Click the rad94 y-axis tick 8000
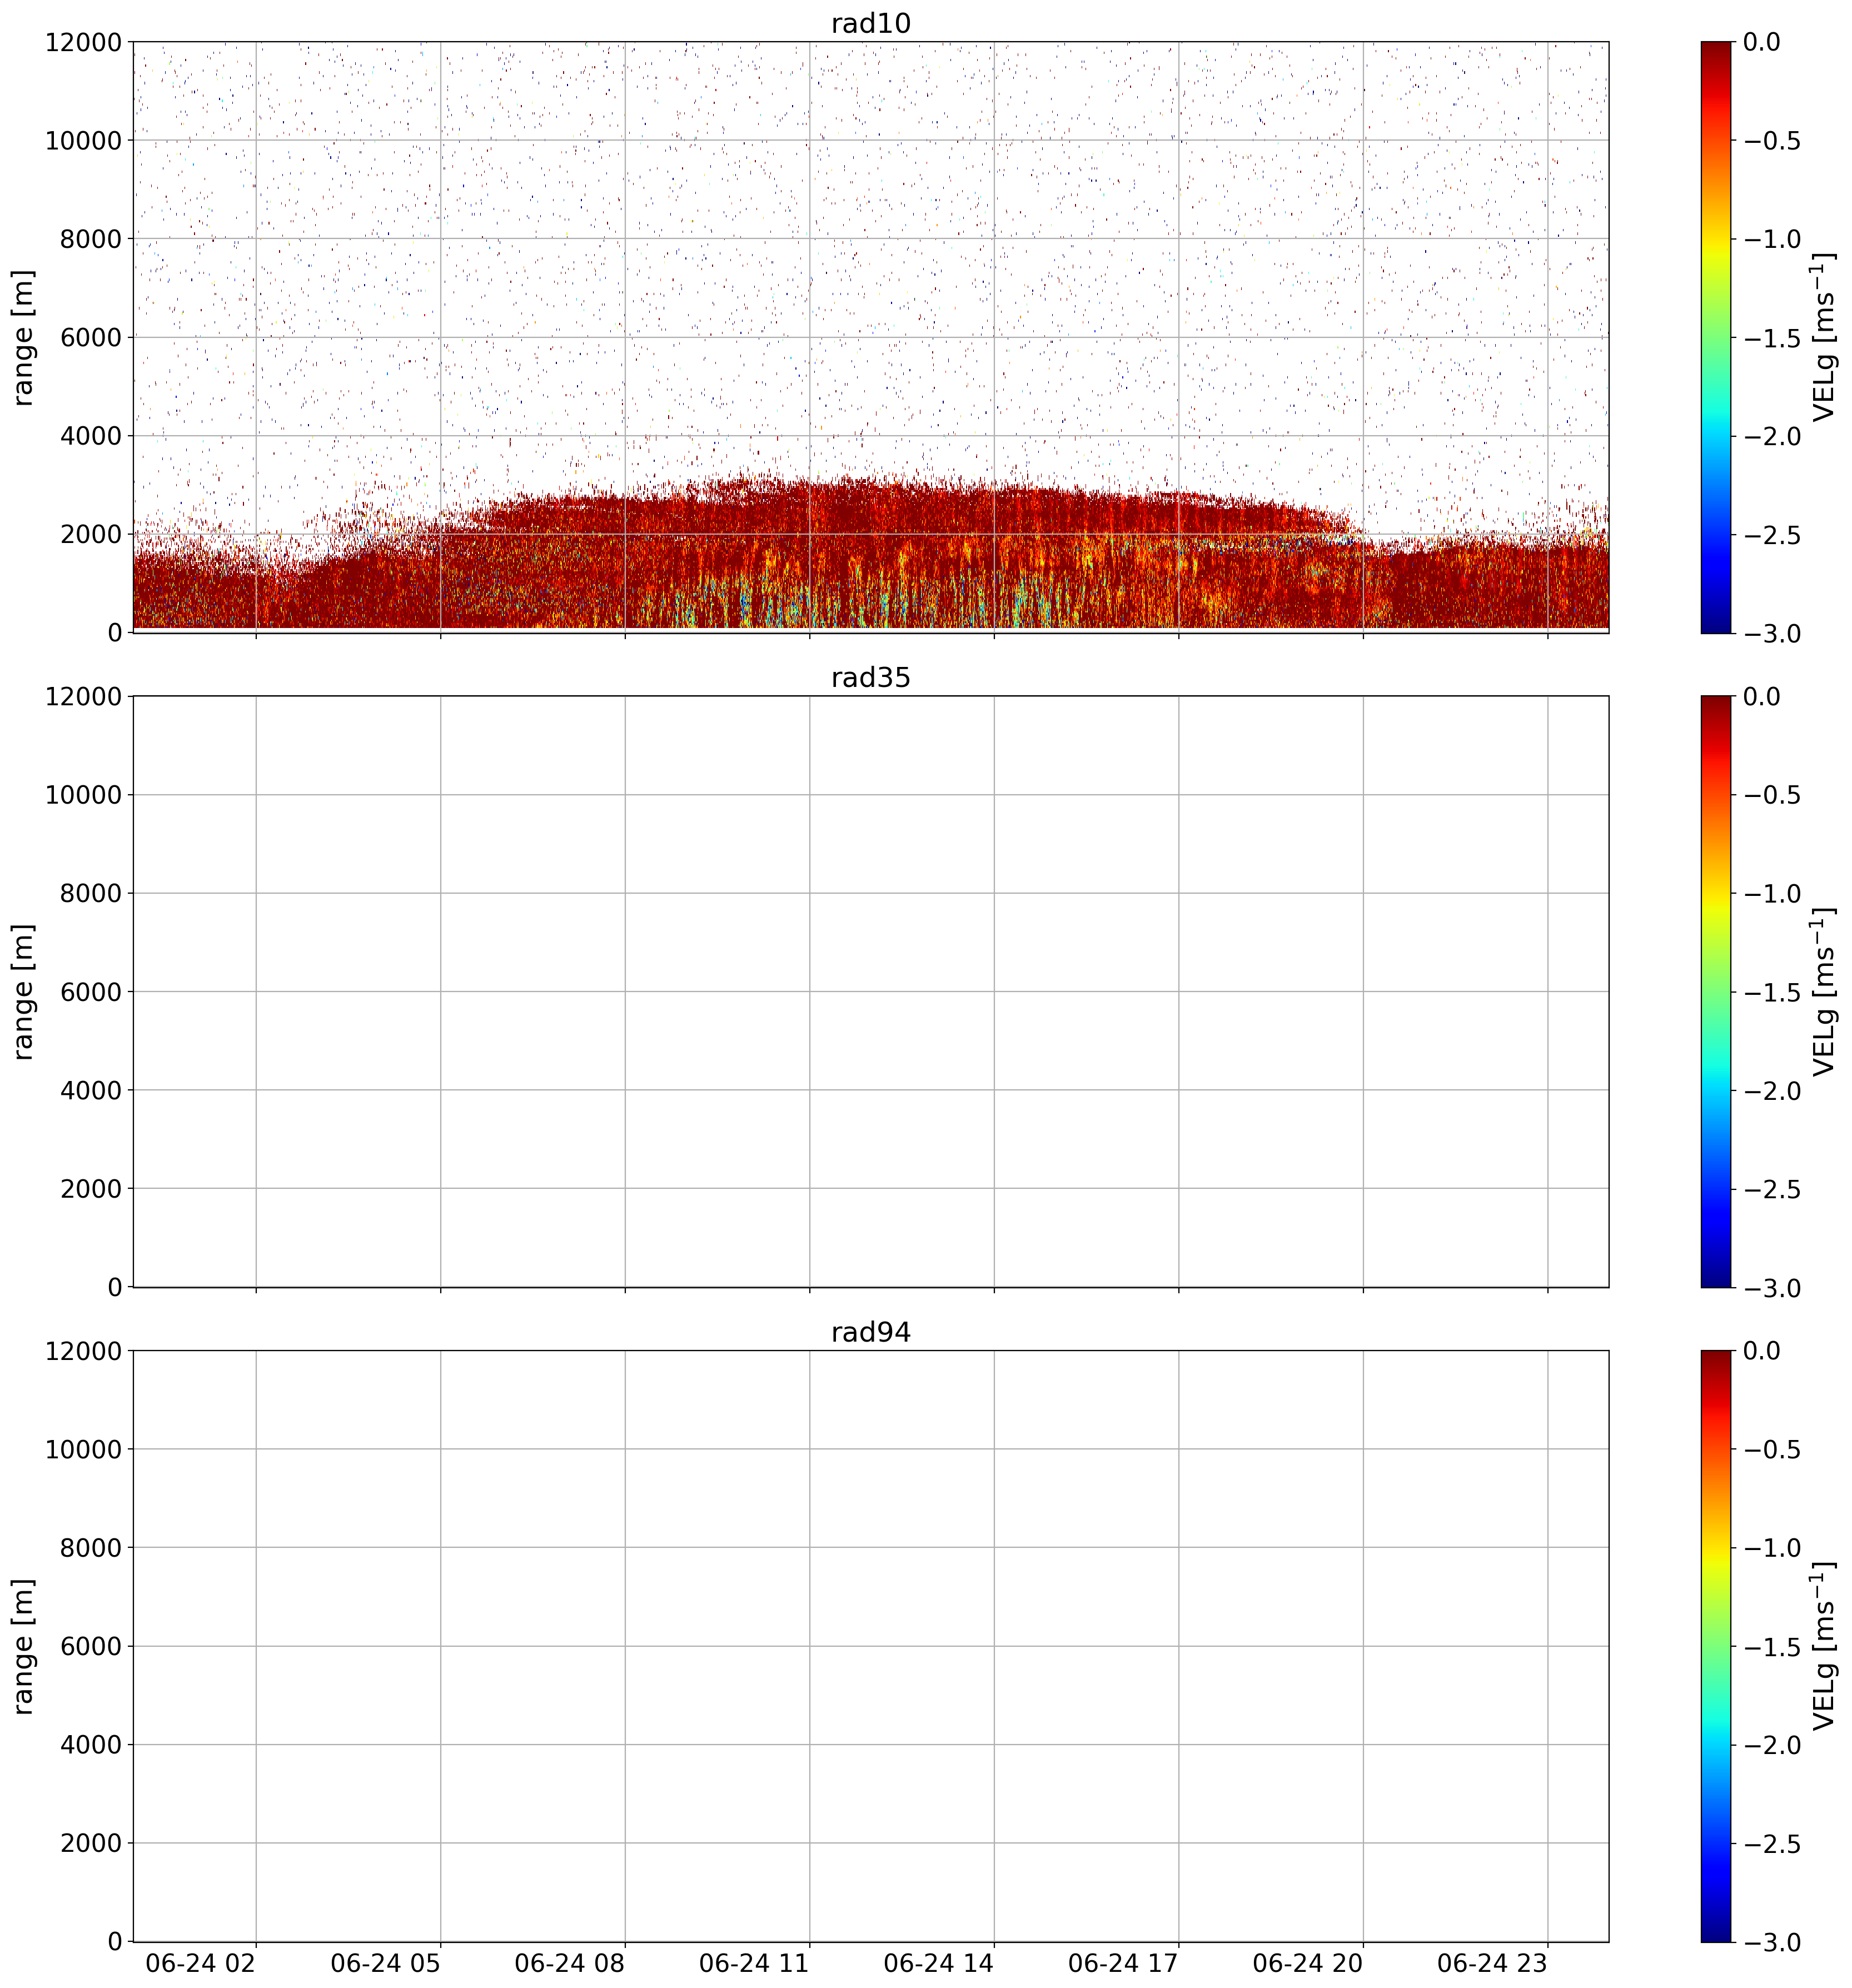Screen dimensions: 1852x1988 pos(90,1548)
